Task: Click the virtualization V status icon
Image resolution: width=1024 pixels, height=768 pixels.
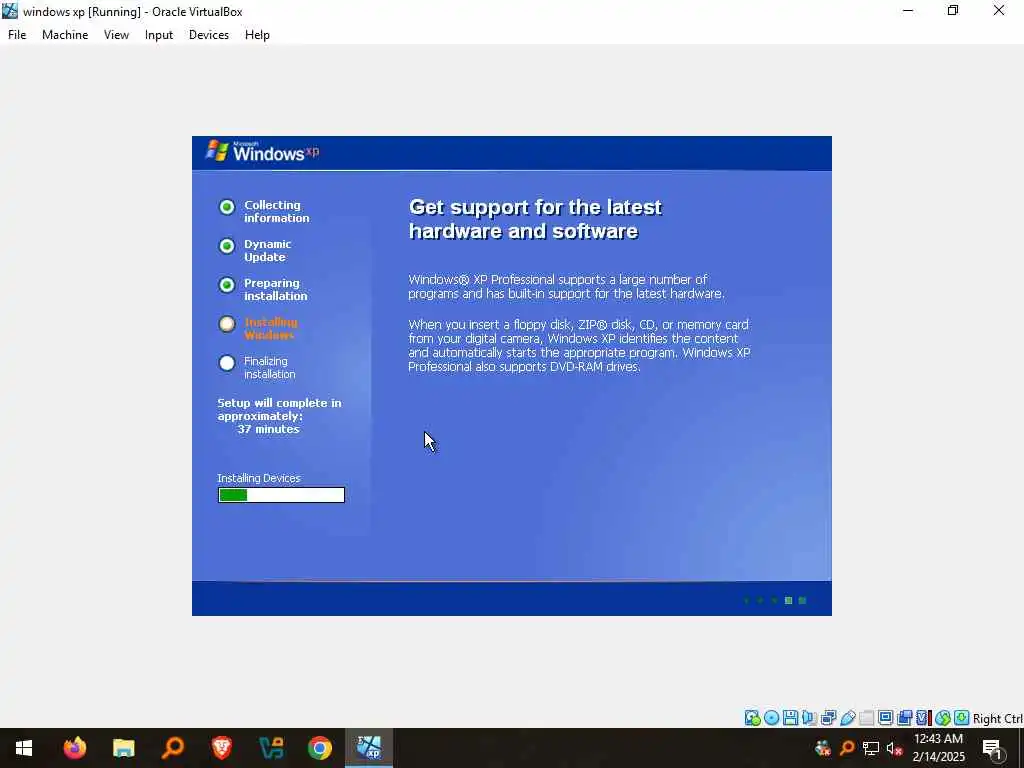Action: [923, 718]
